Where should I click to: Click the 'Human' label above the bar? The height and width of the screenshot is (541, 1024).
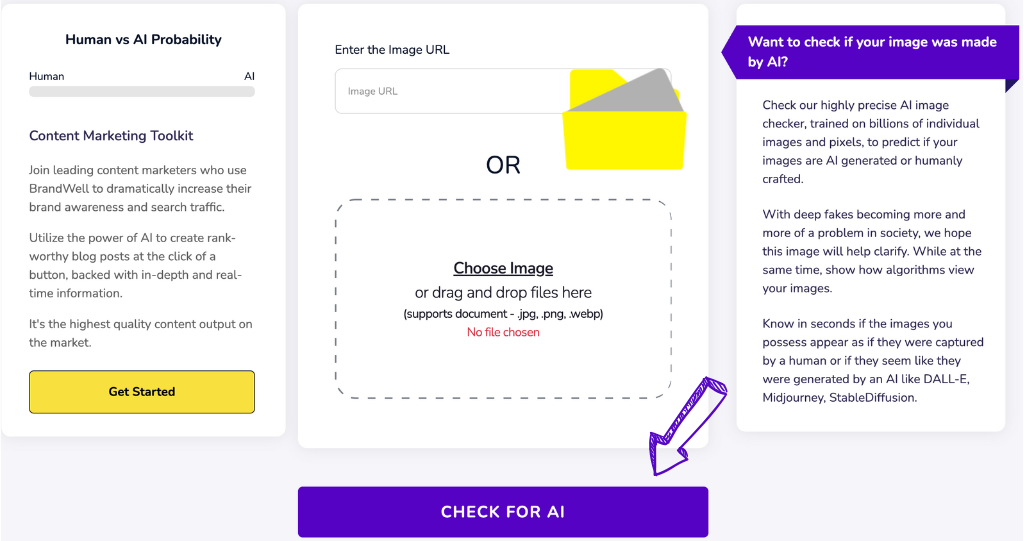pyautogui.click(x=47, y=76)
